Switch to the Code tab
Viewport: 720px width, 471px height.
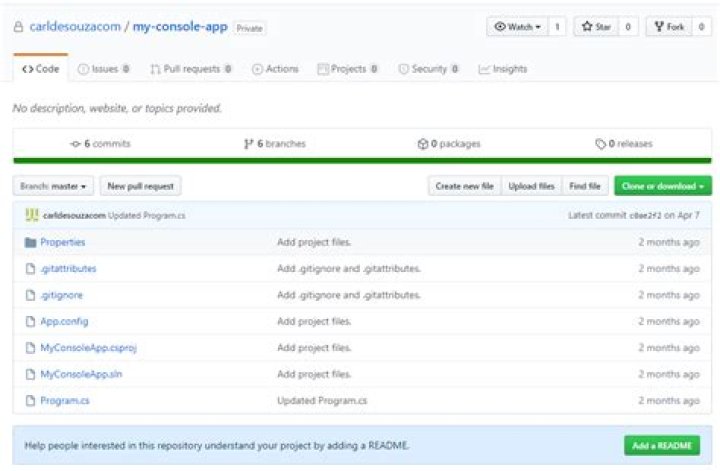[x=41, y=69]
